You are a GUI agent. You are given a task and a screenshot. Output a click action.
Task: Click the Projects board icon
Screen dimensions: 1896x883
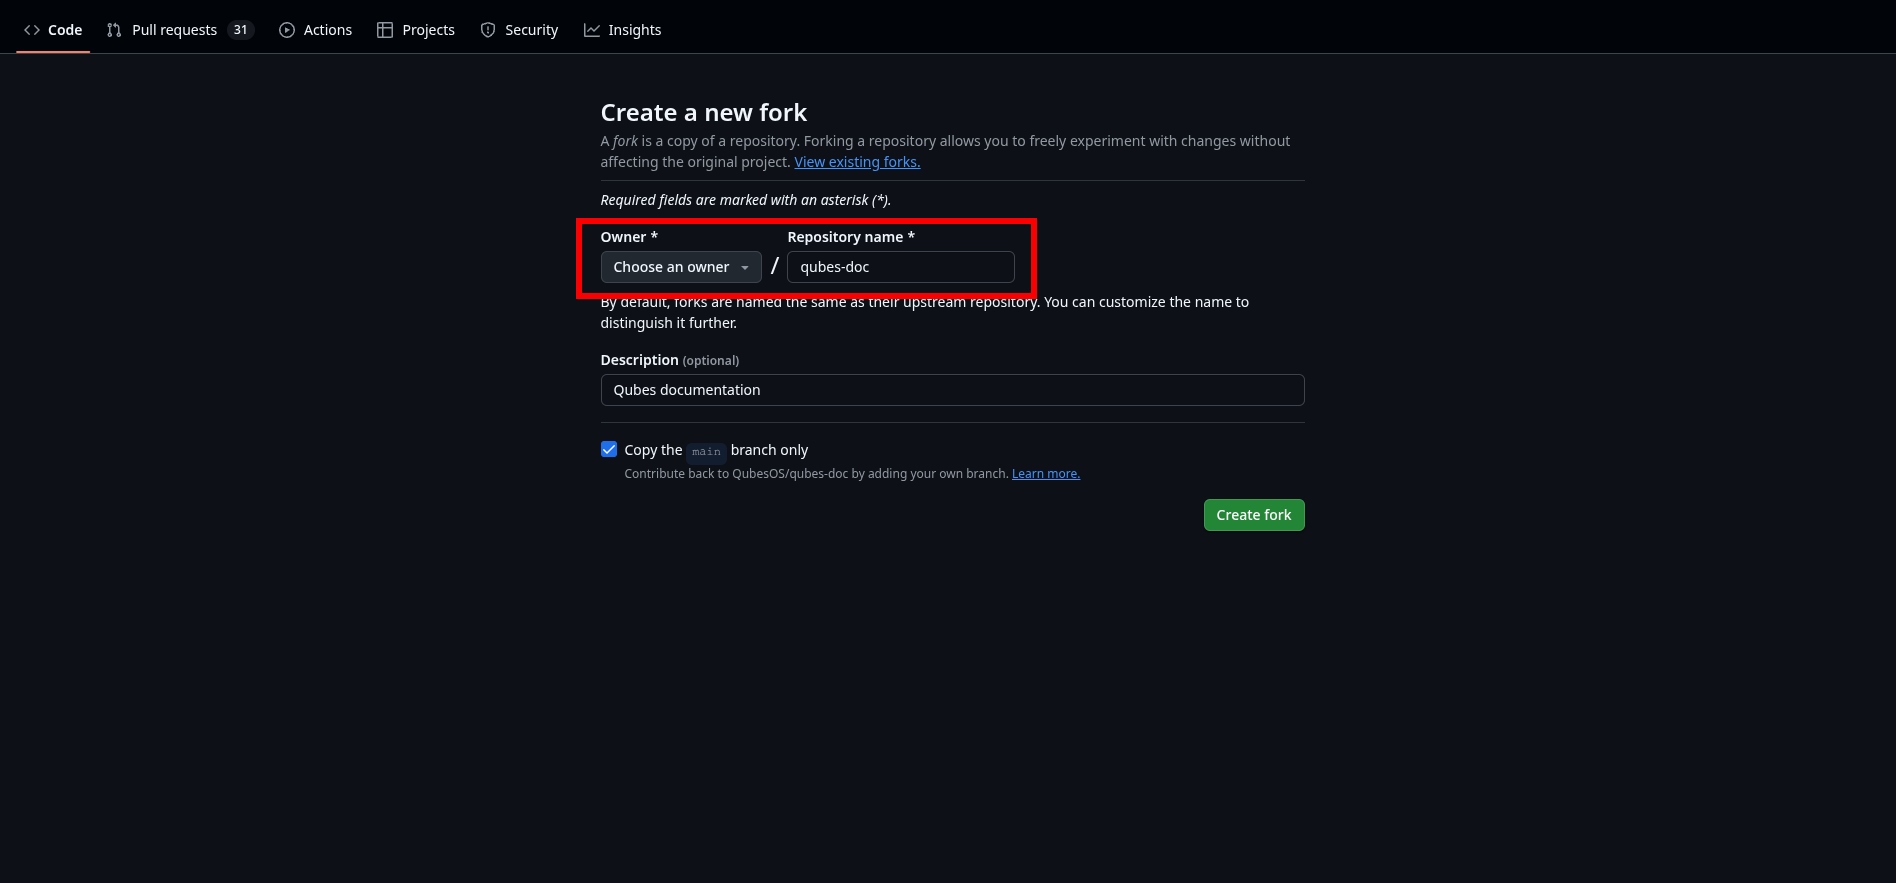point(384,30)
